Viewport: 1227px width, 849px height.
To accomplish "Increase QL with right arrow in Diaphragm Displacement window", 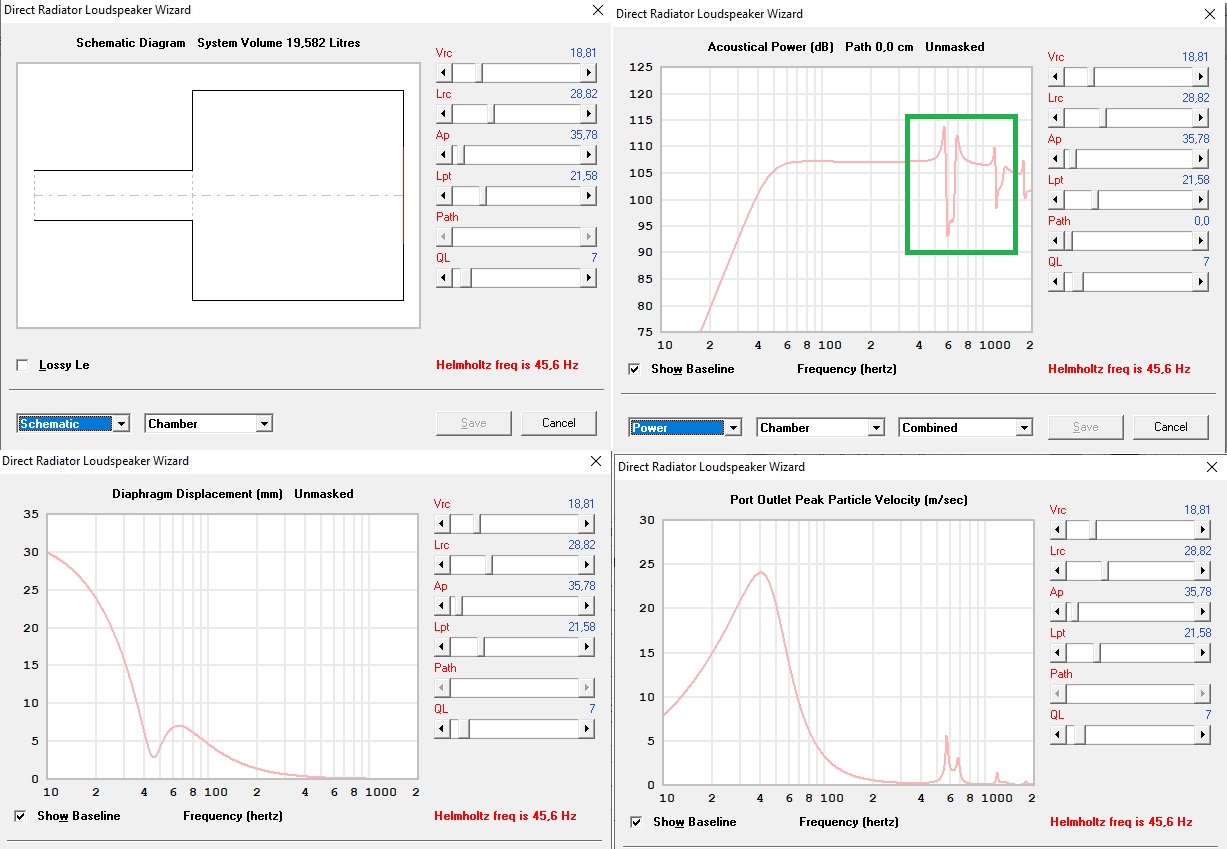I will [x=587, y=729].
